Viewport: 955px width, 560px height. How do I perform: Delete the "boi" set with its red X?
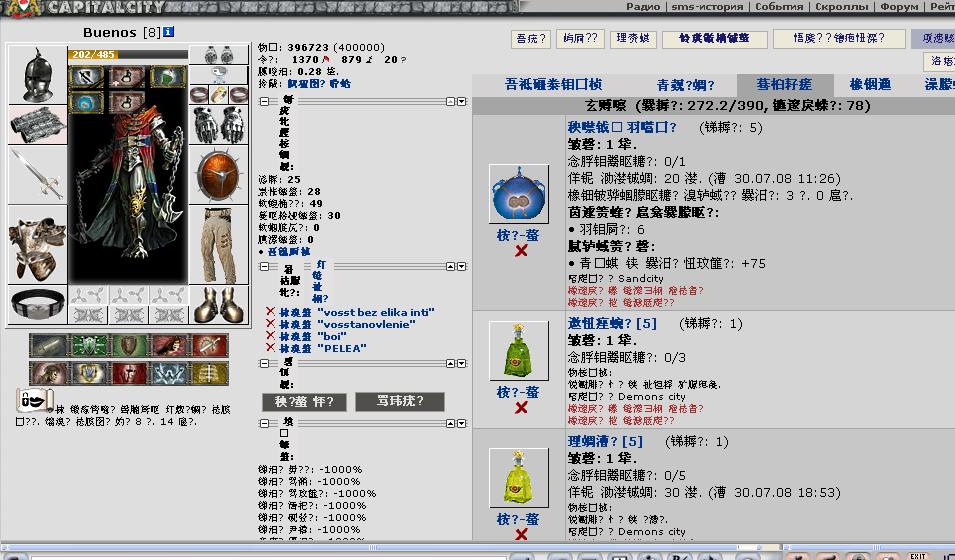[x=270, y=336]
